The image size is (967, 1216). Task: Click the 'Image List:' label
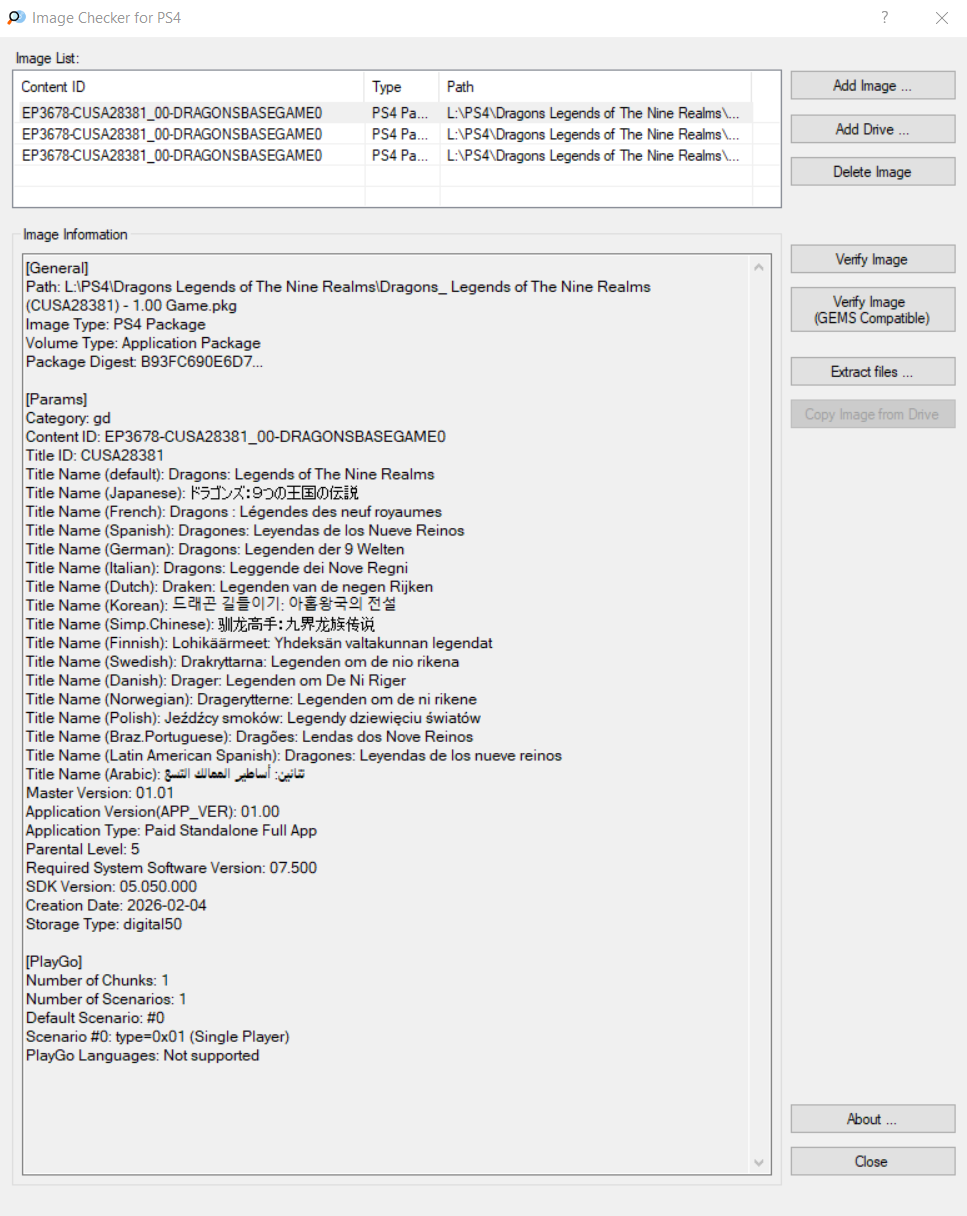pos(47,58)
